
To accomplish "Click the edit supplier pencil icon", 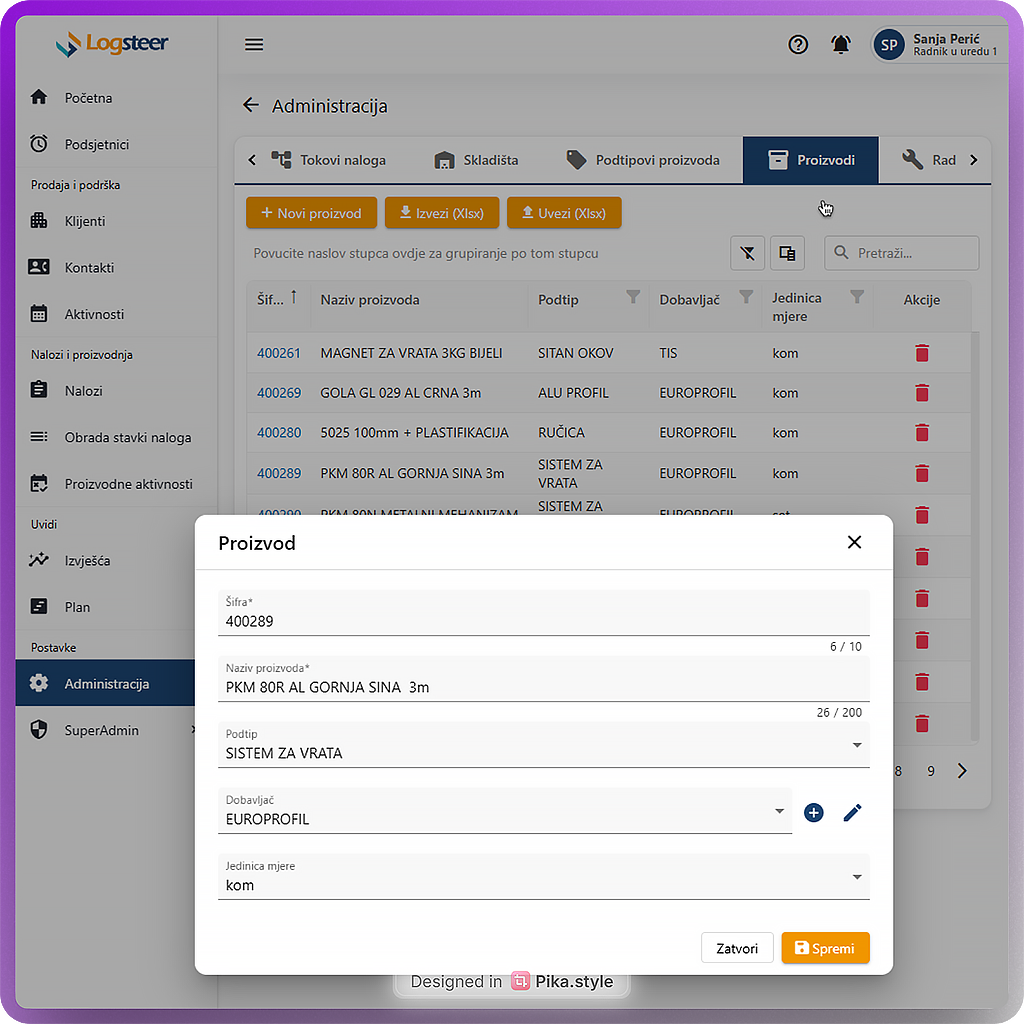I will 852,813.
